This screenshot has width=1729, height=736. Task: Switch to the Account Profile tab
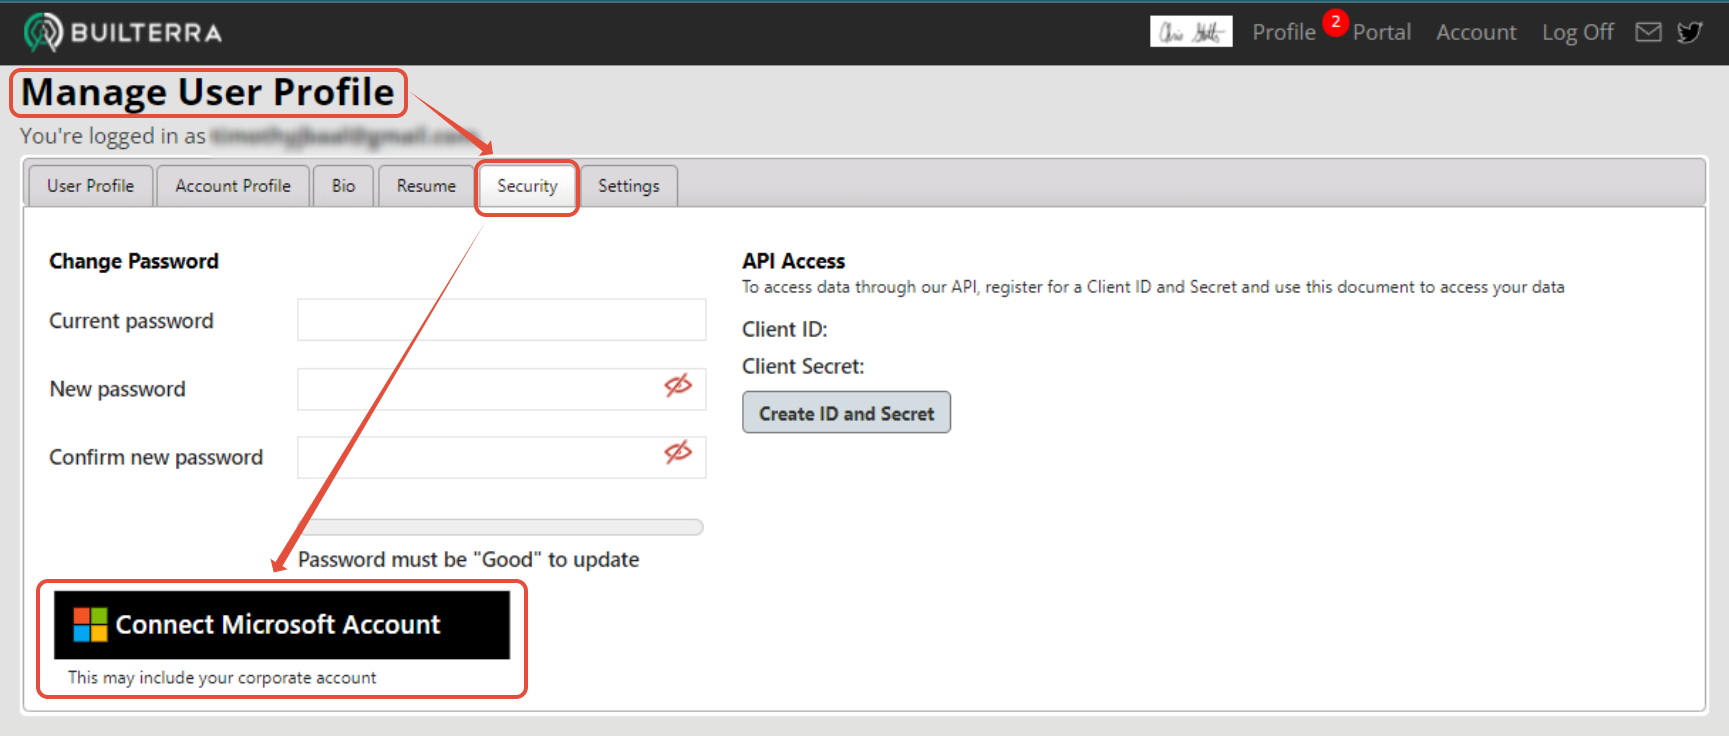pos(233,186)
